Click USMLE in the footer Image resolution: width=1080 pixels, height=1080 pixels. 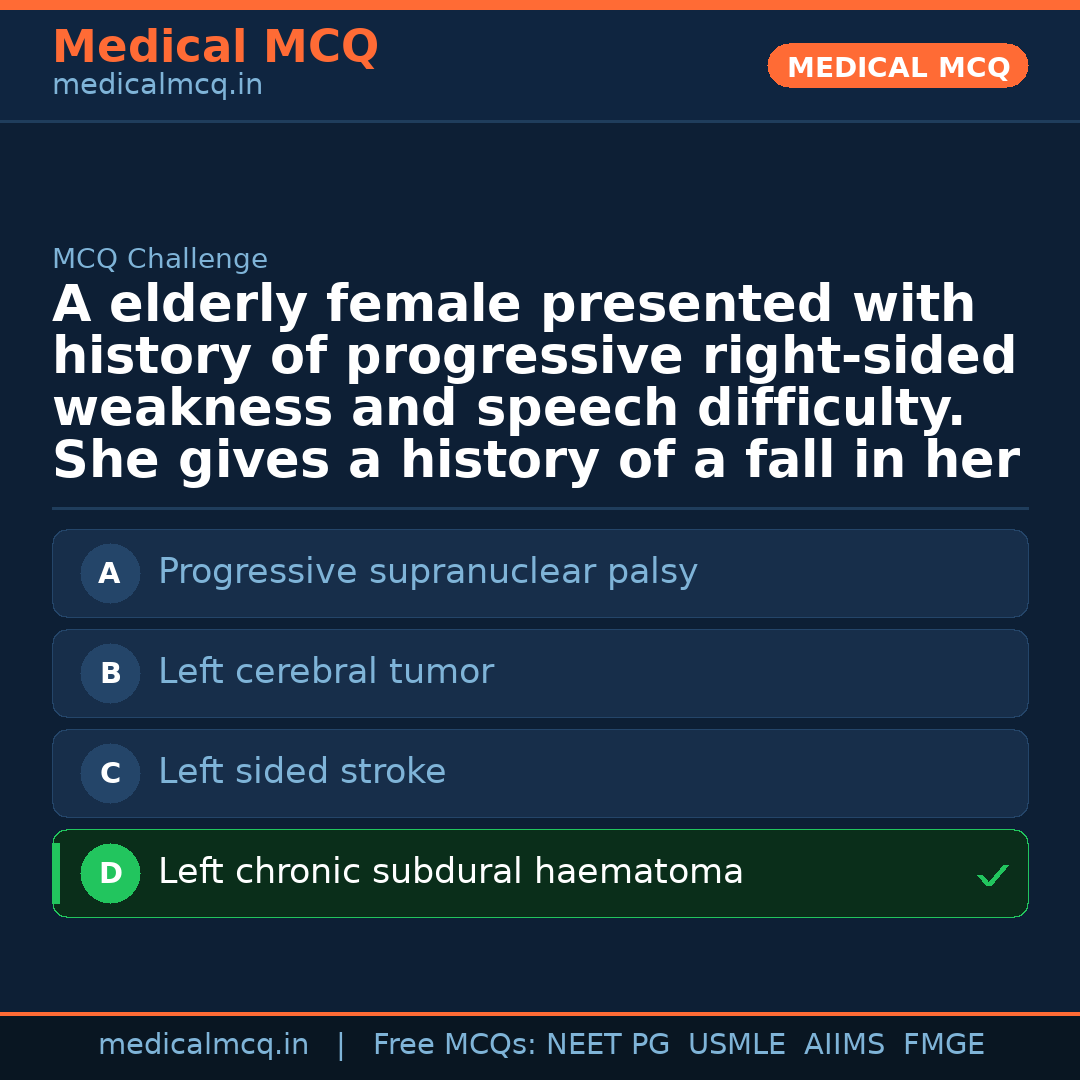(x=736, y=1045)
